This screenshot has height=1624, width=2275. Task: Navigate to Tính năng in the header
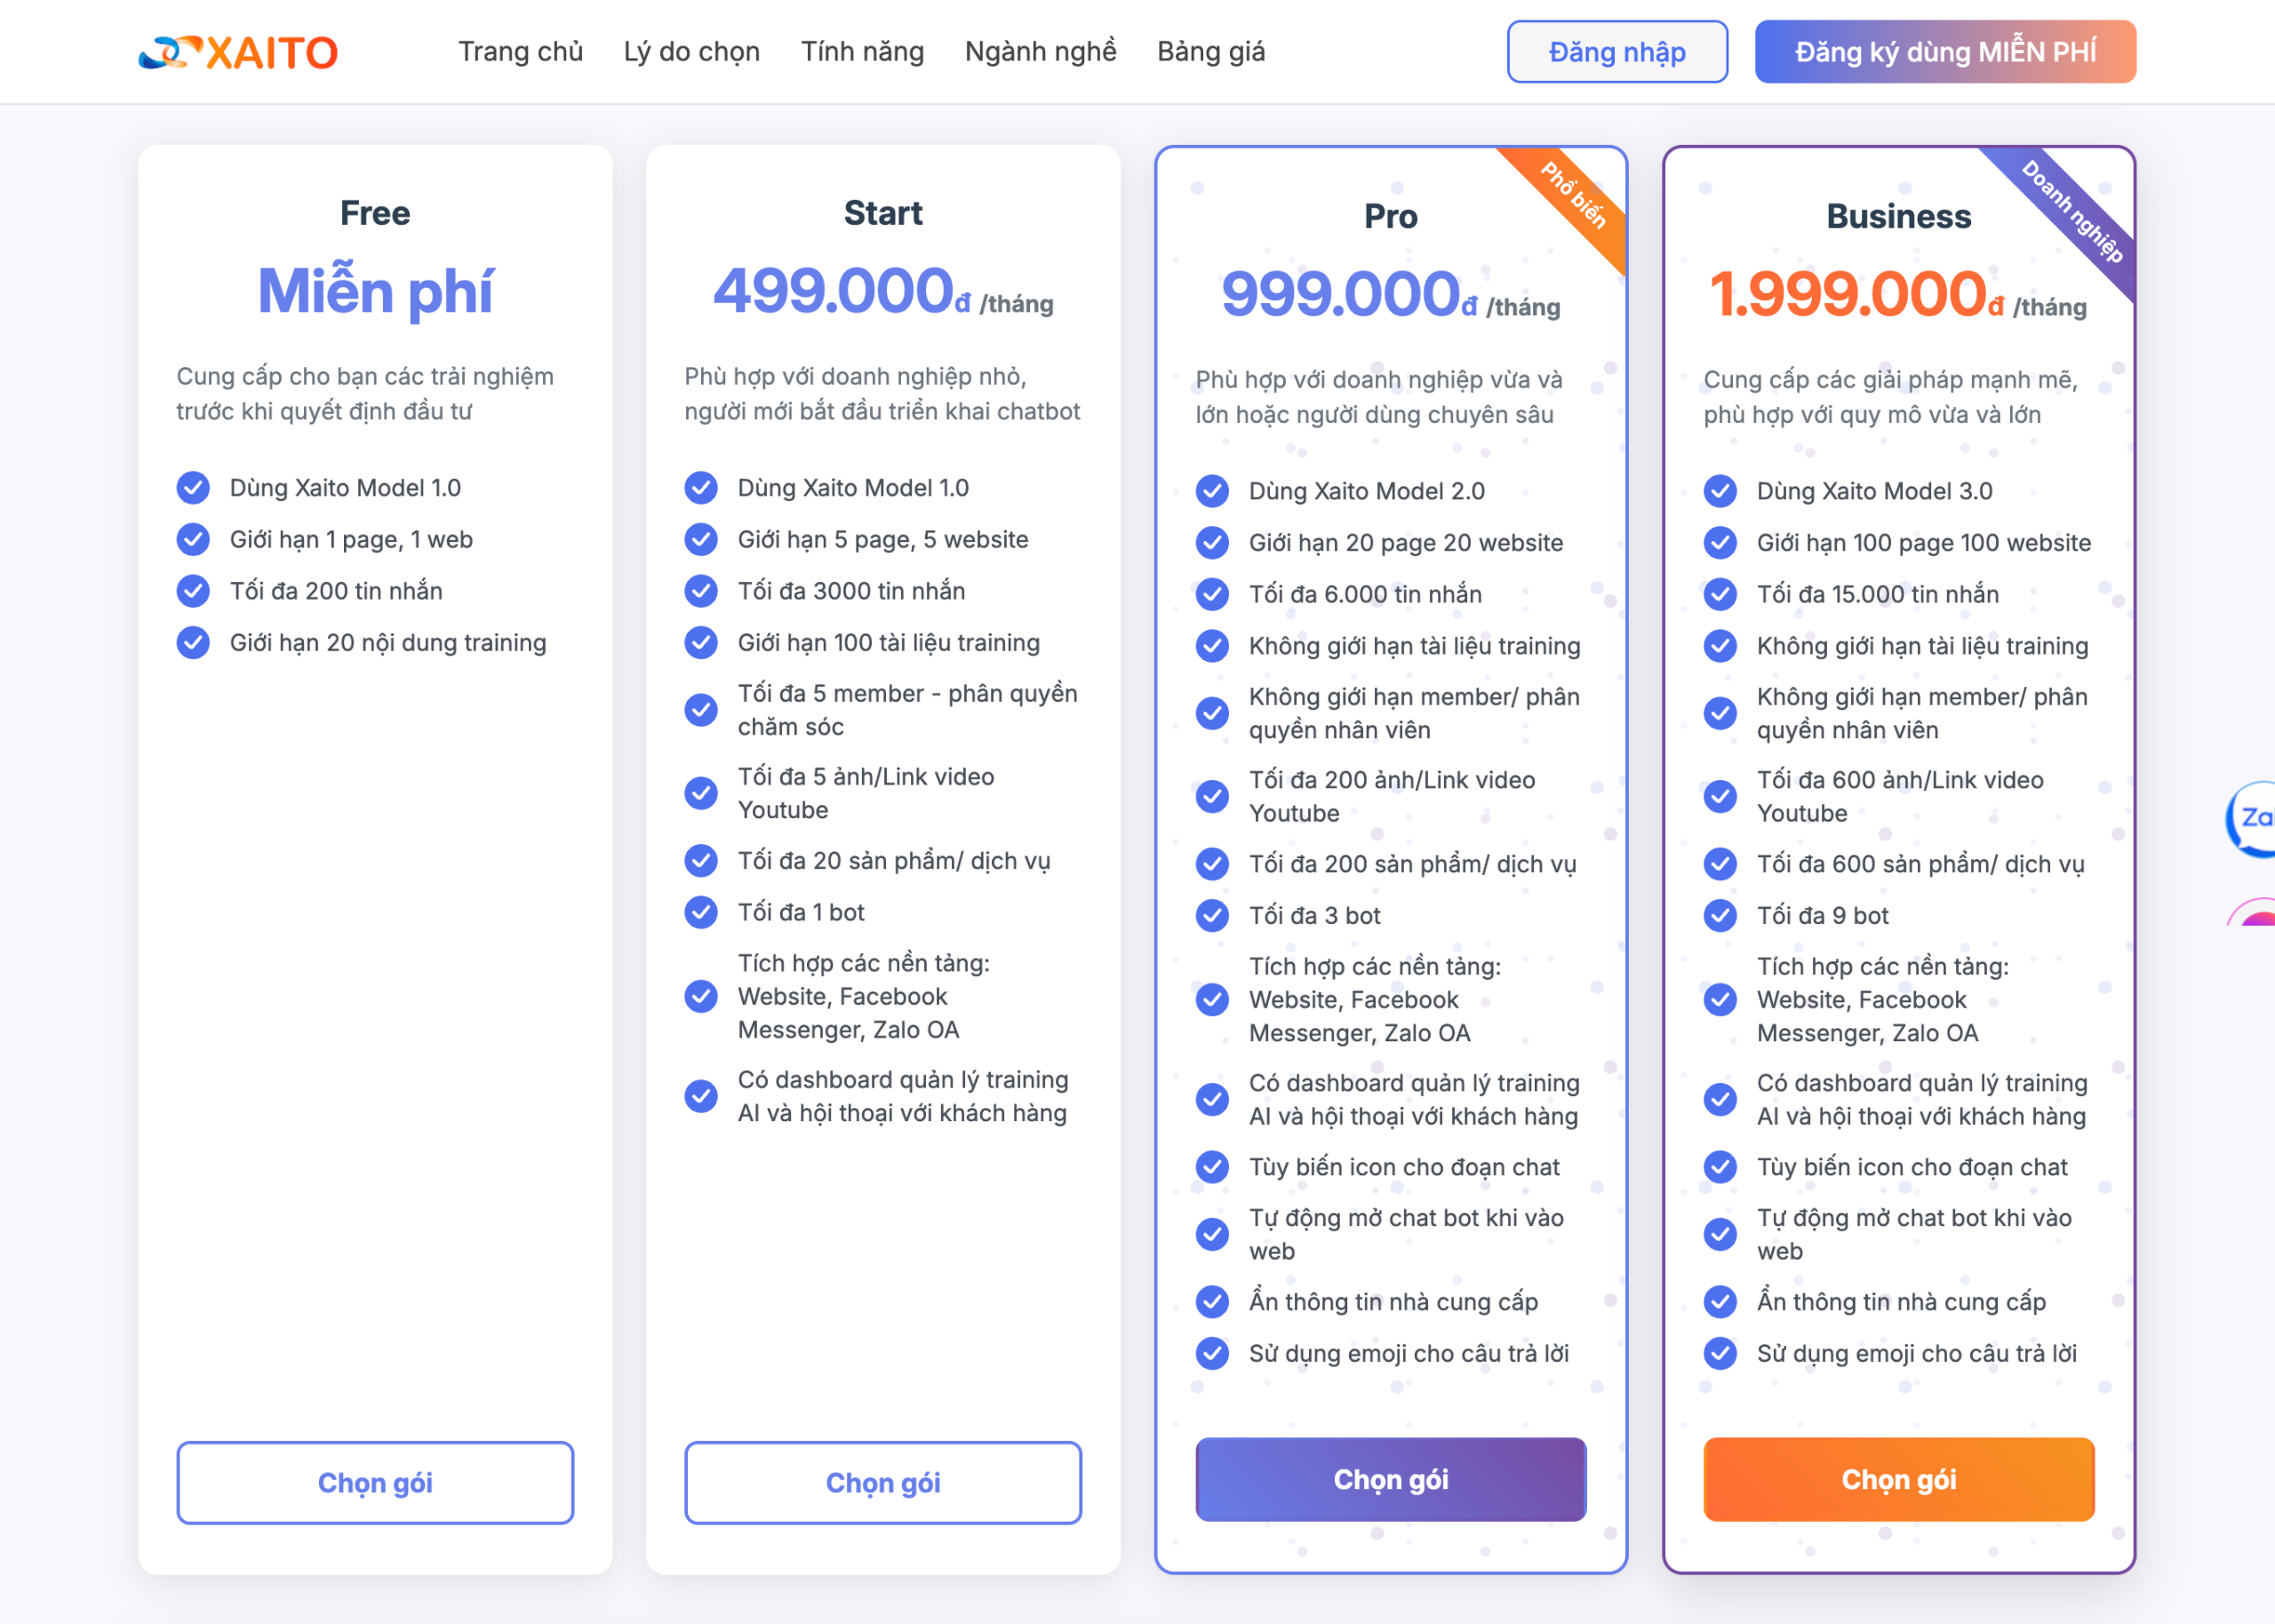pos(862,52)
